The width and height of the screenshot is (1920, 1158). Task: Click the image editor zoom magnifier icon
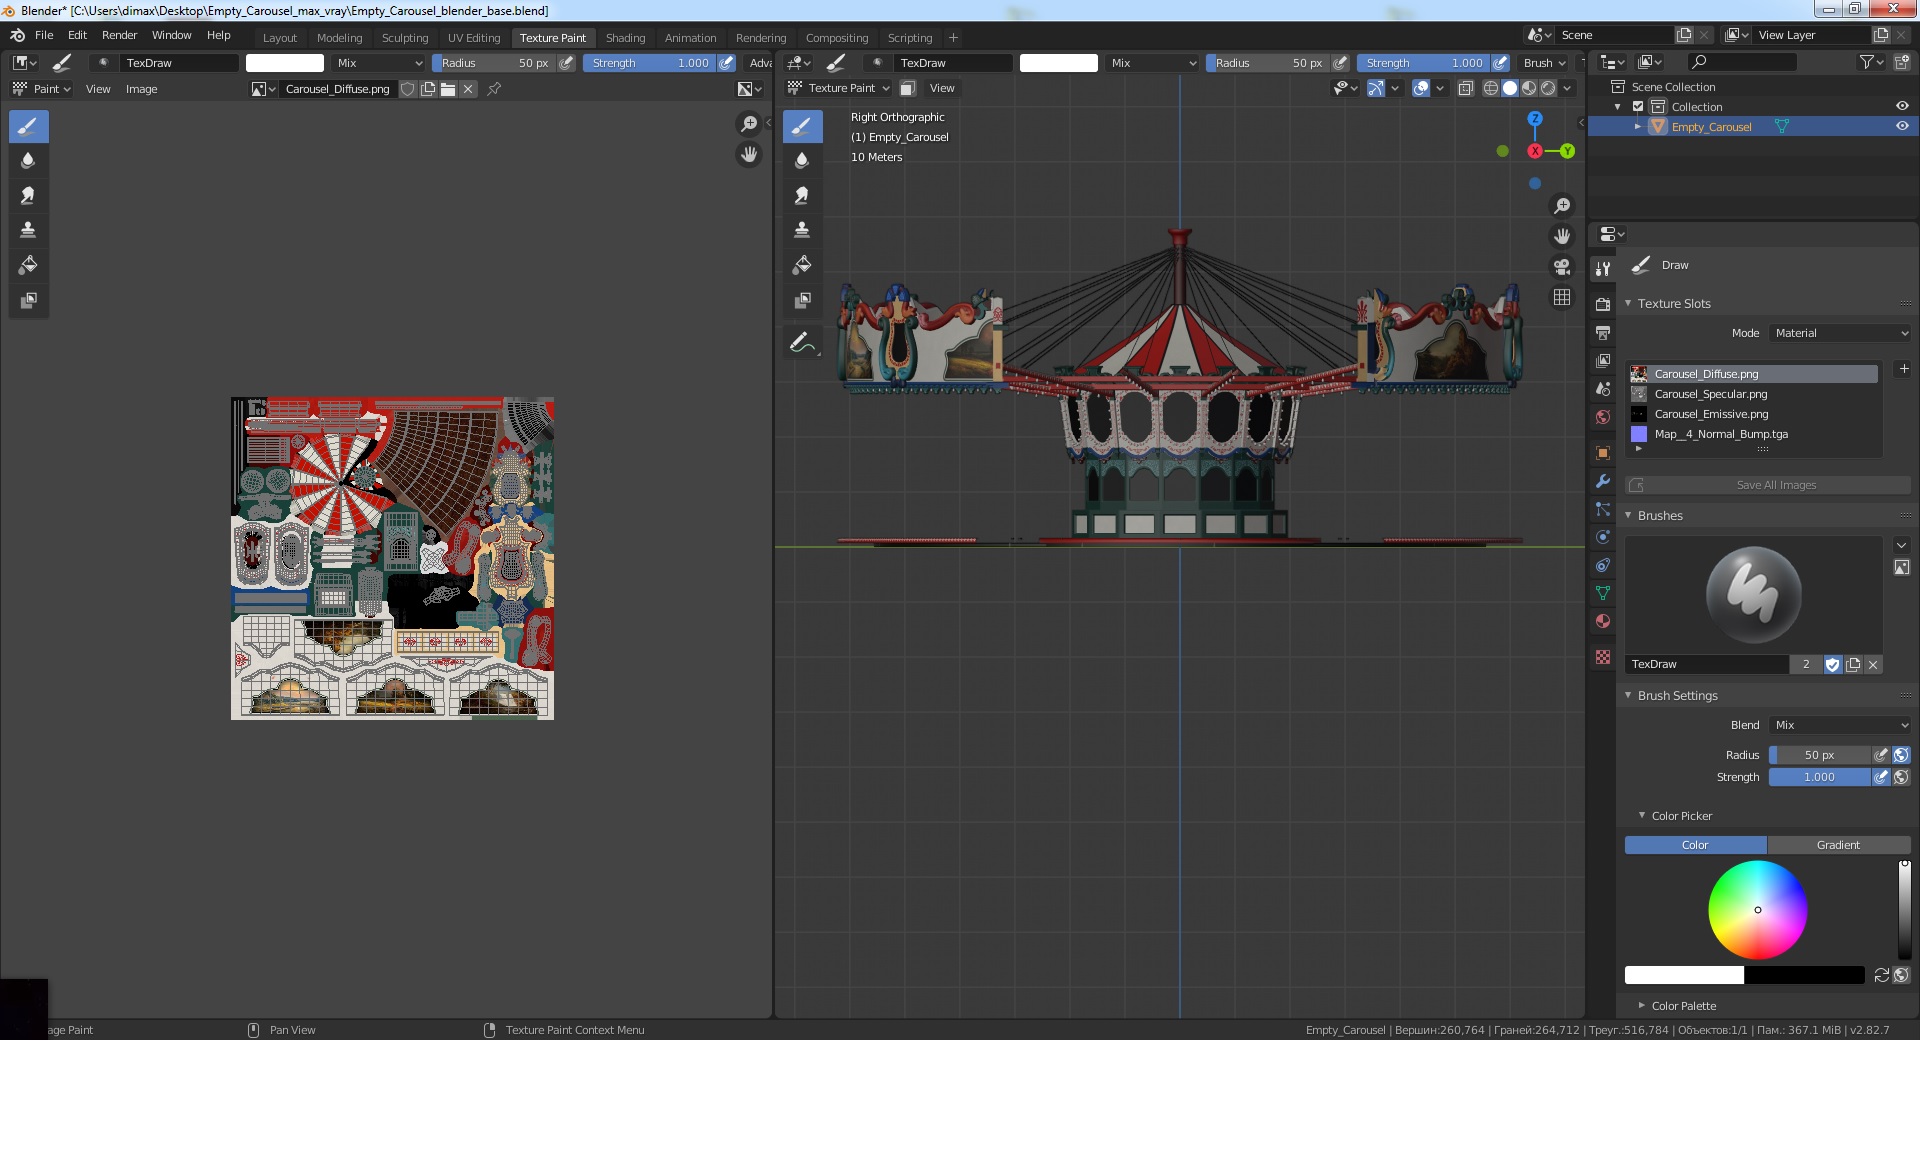click(x=748, y=124)
